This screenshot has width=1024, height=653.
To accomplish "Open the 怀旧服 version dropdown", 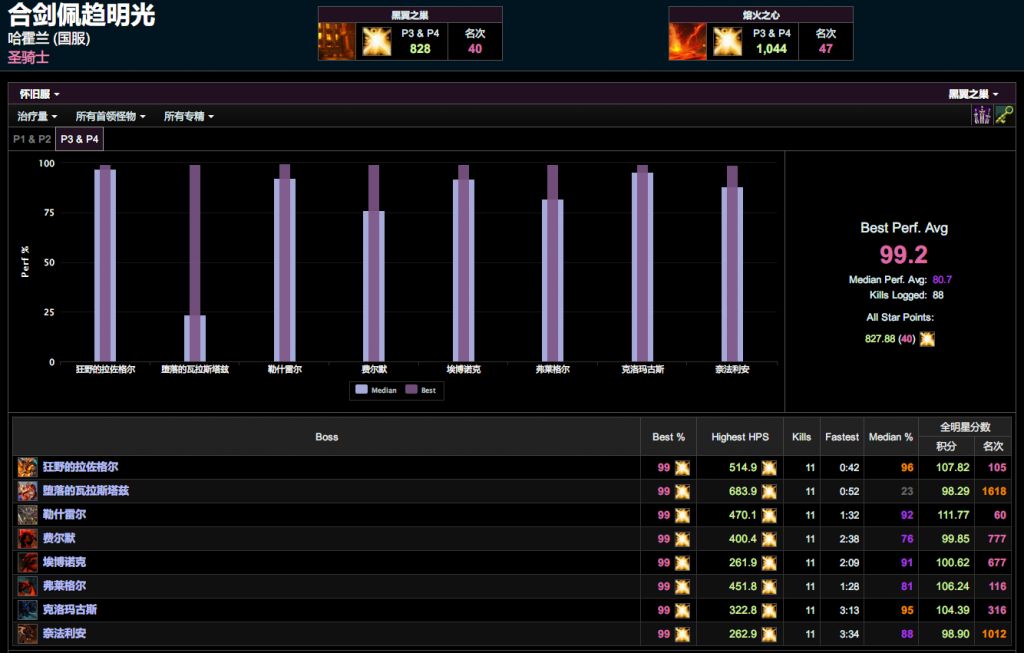I will tap(39, 94).
